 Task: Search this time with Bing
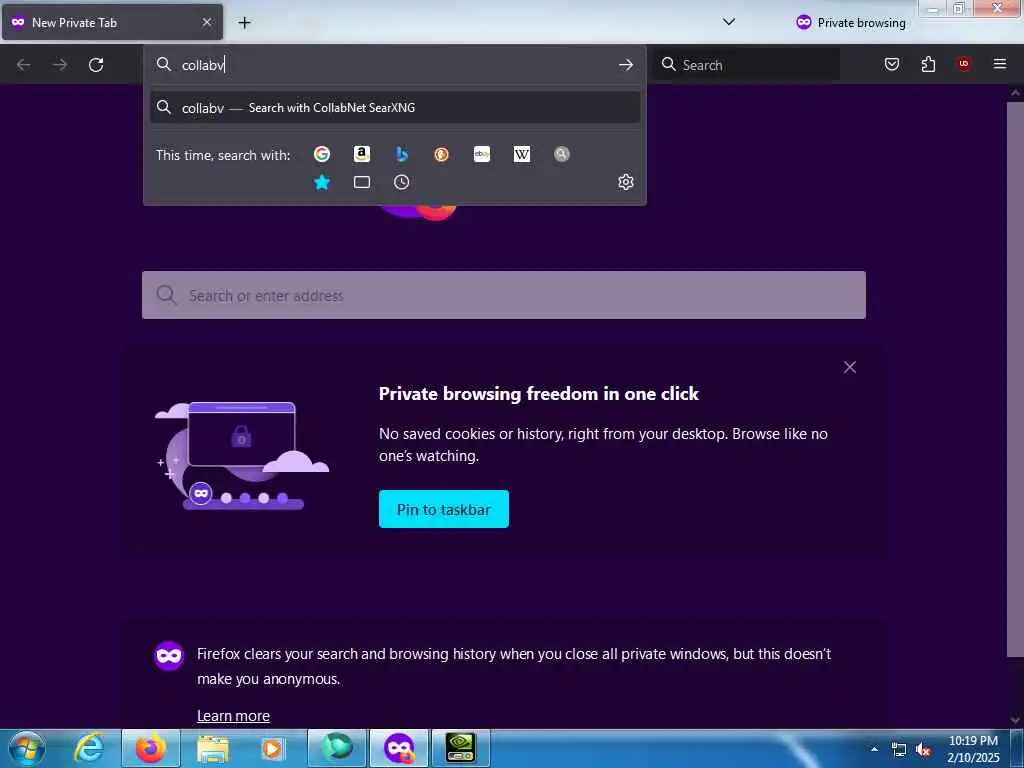(x=402, y=154)
